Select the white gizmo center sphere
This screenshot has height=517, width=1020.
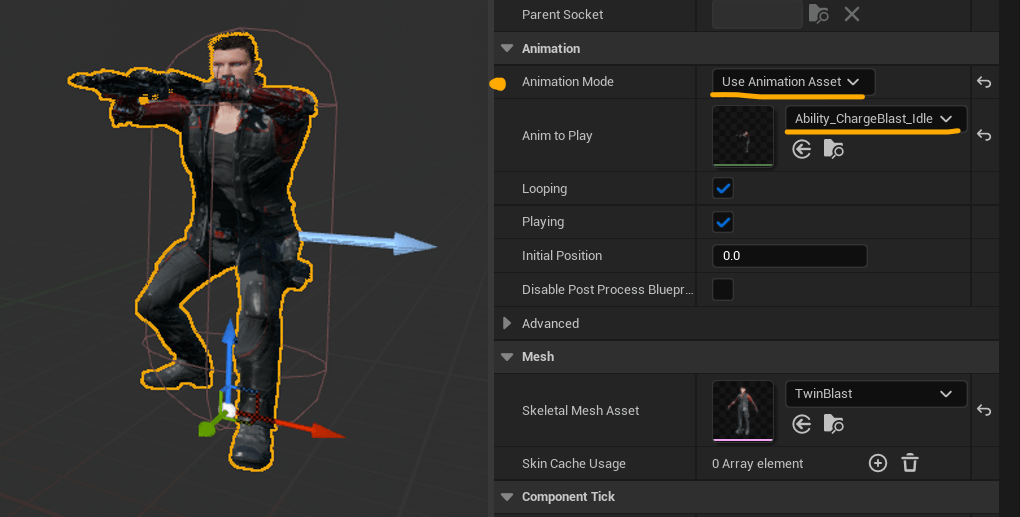(x=228, y=411)
